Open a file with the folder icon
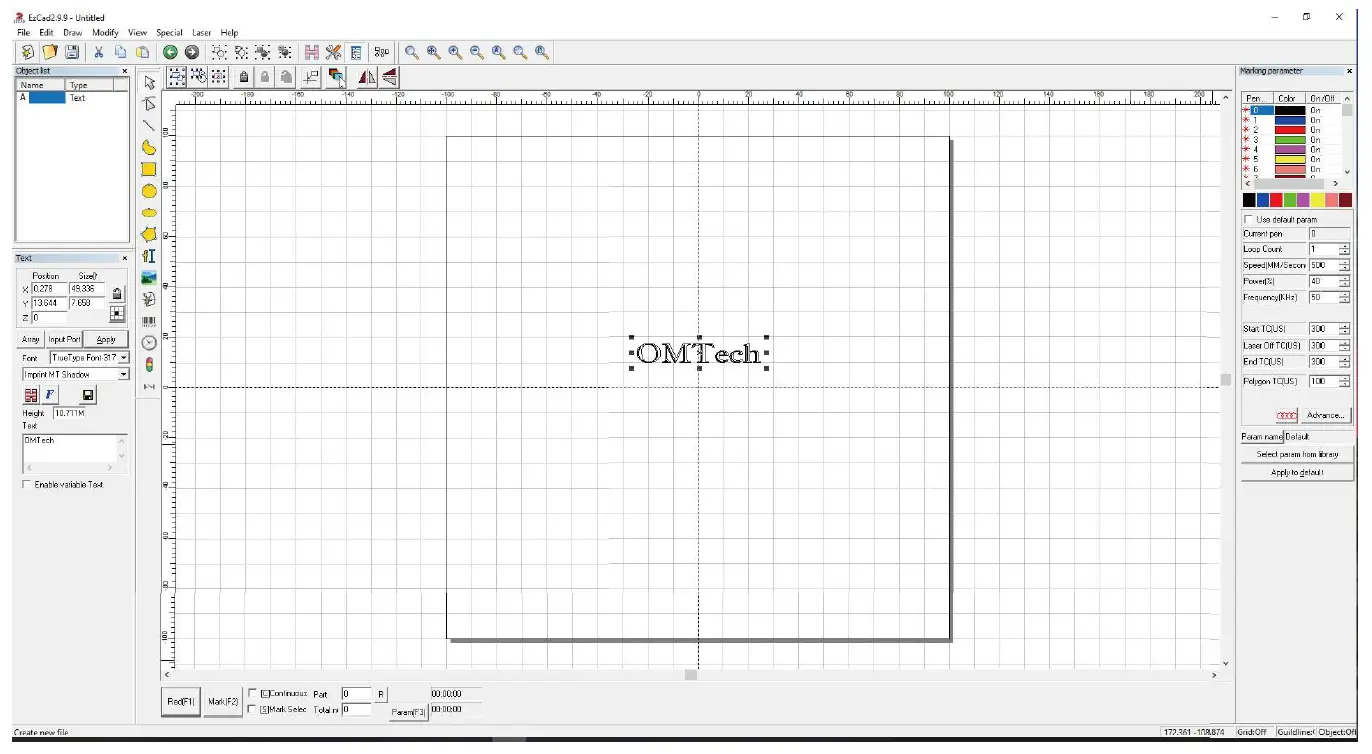 pos(49,52)
